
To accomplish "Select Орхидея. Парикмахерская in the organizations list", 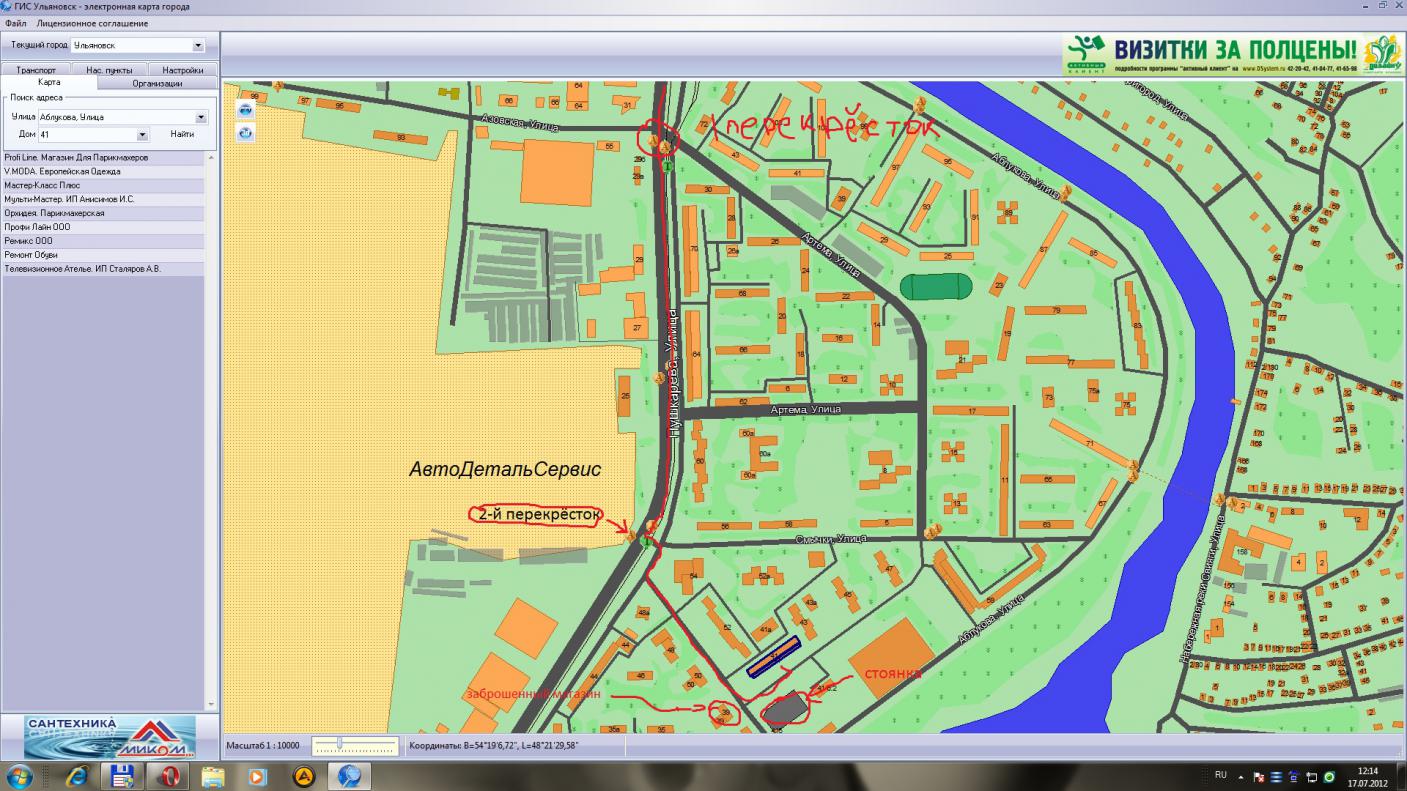I will click(x=55, y=213).
